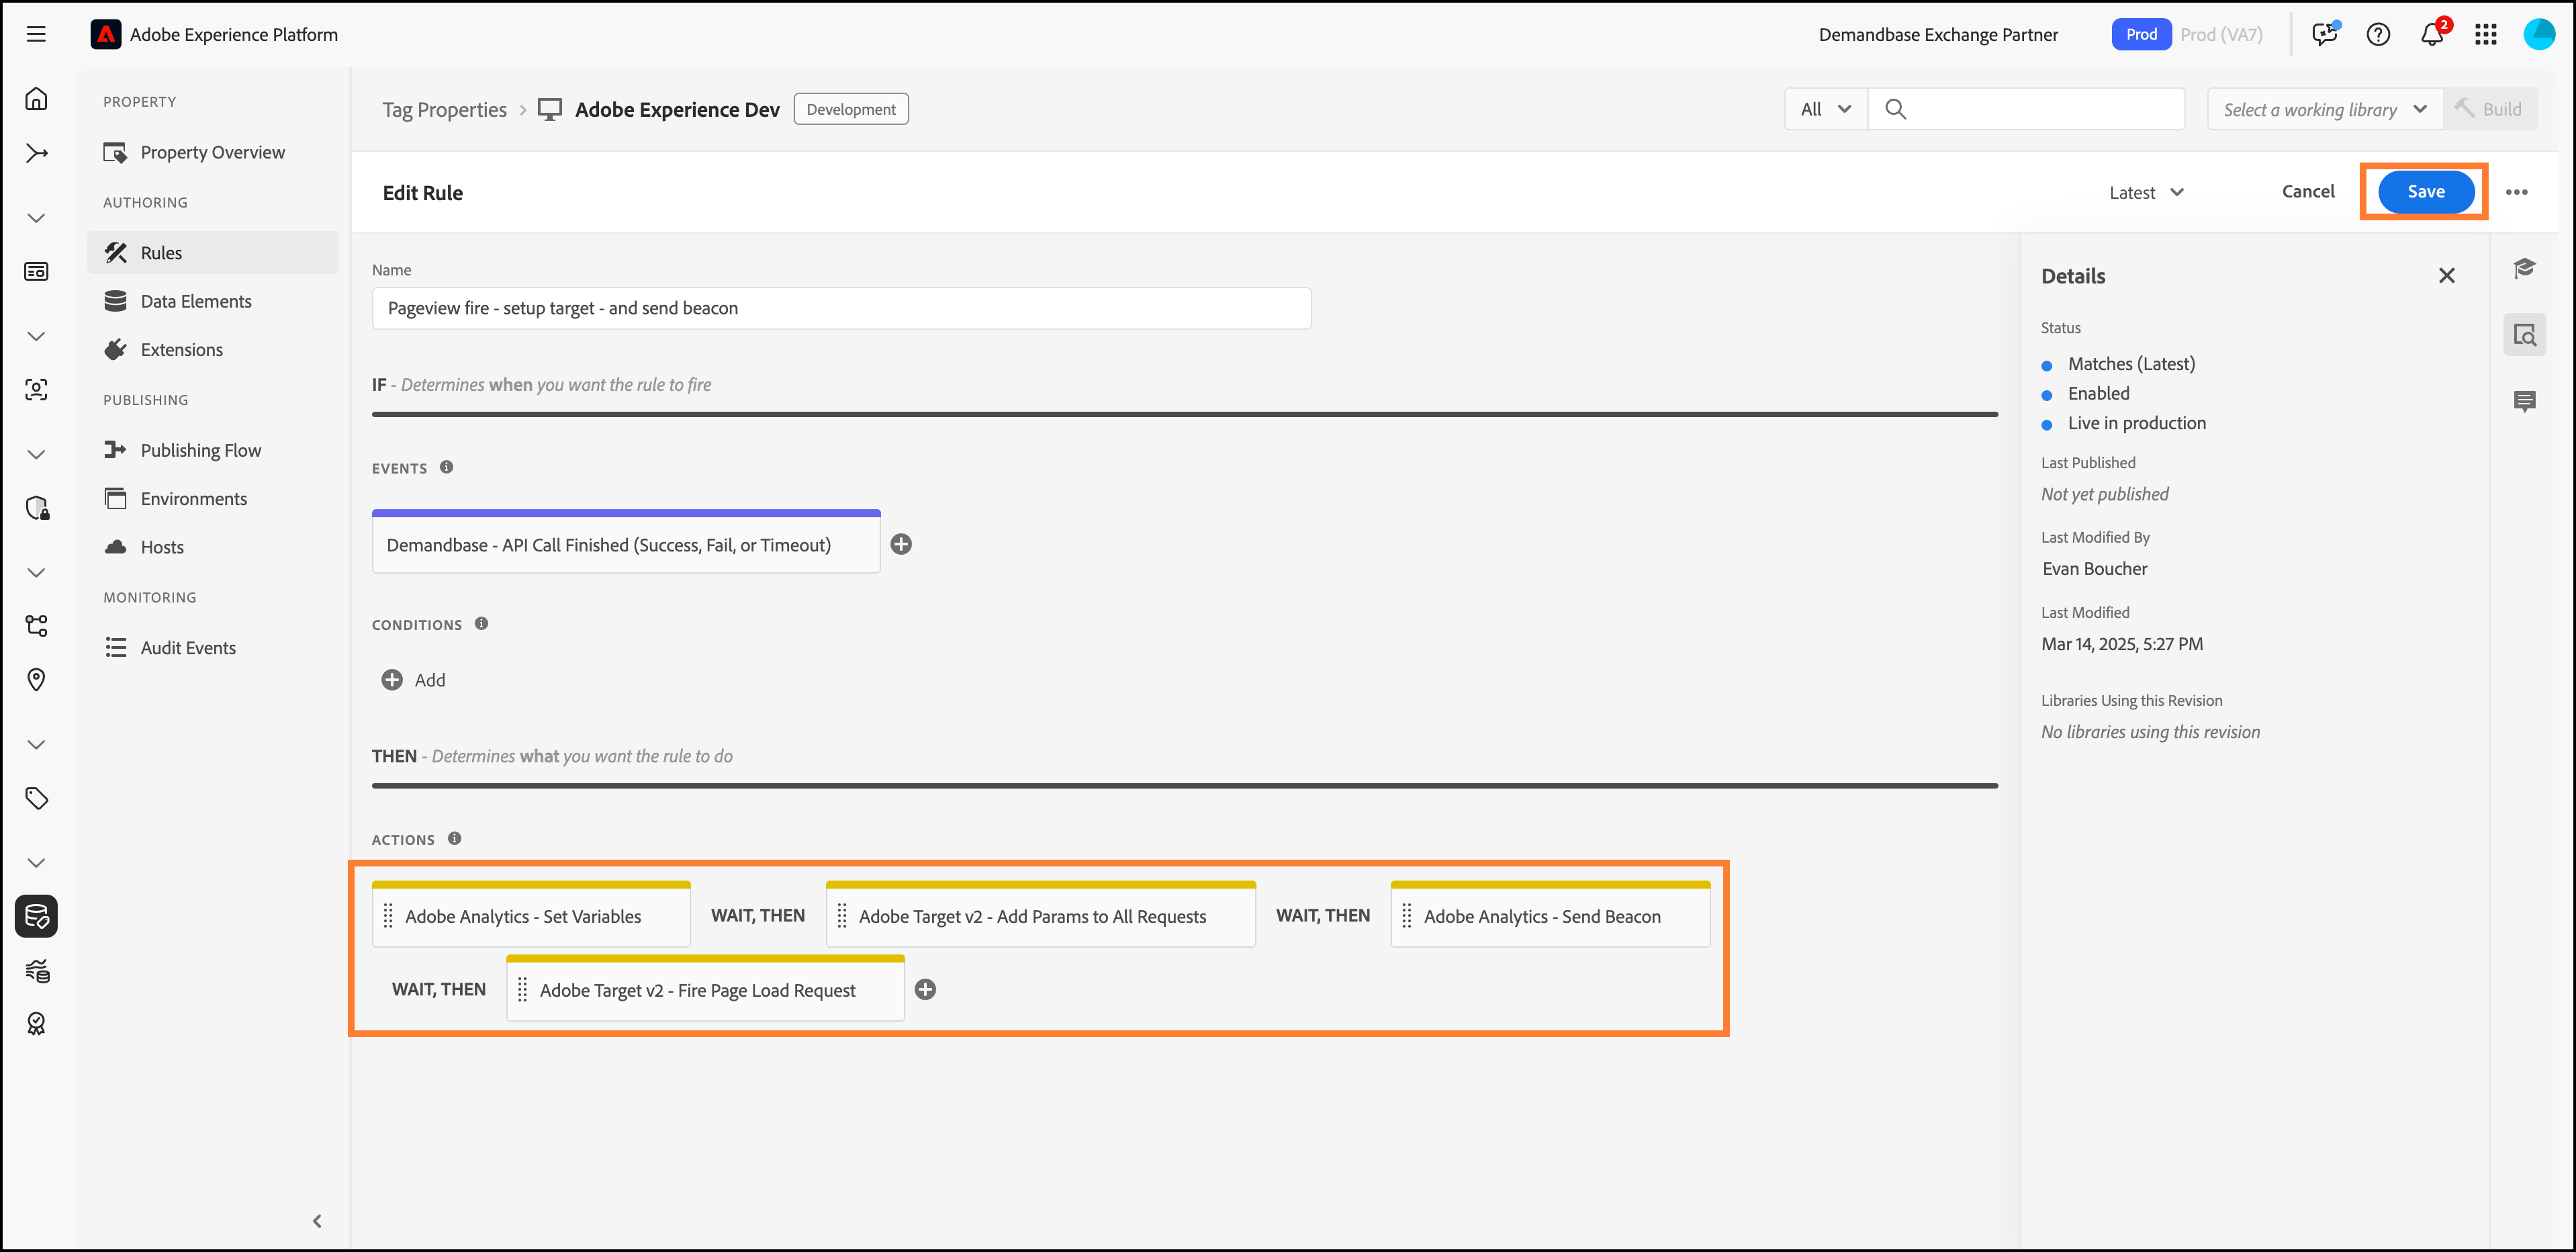Open the apps grid switcher icon
The height and width of the screenshot is (1252, 2576).
(x=2485, y=35)
